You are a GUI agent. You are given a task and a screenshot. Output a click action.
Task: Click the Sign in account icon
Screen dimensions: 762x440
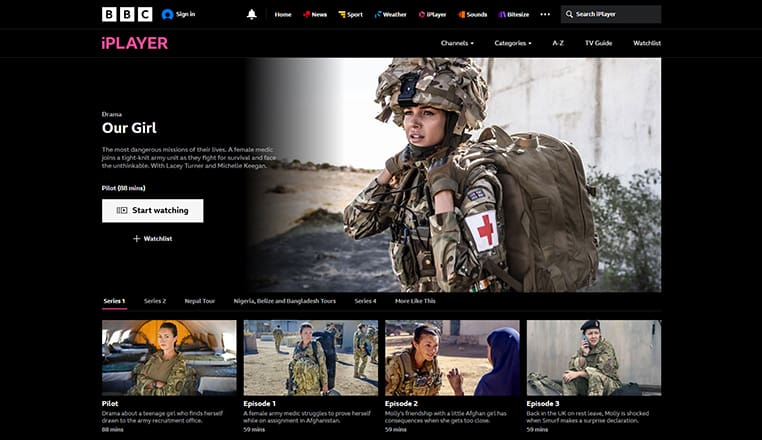click(167, 14)
